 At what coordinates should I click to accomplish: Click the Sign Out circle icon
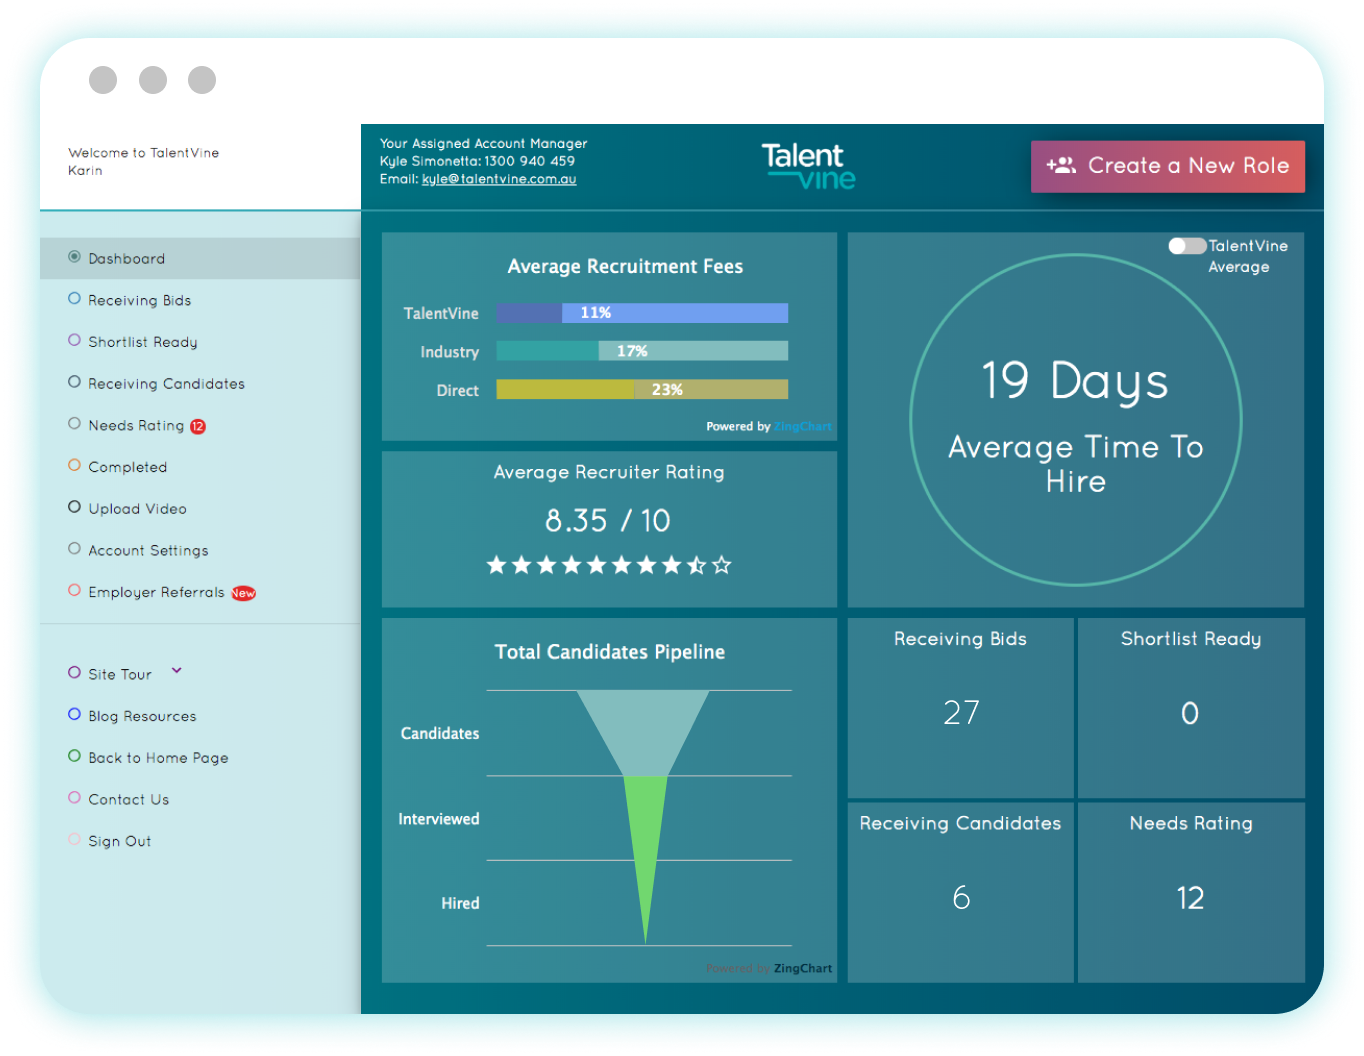74,840
